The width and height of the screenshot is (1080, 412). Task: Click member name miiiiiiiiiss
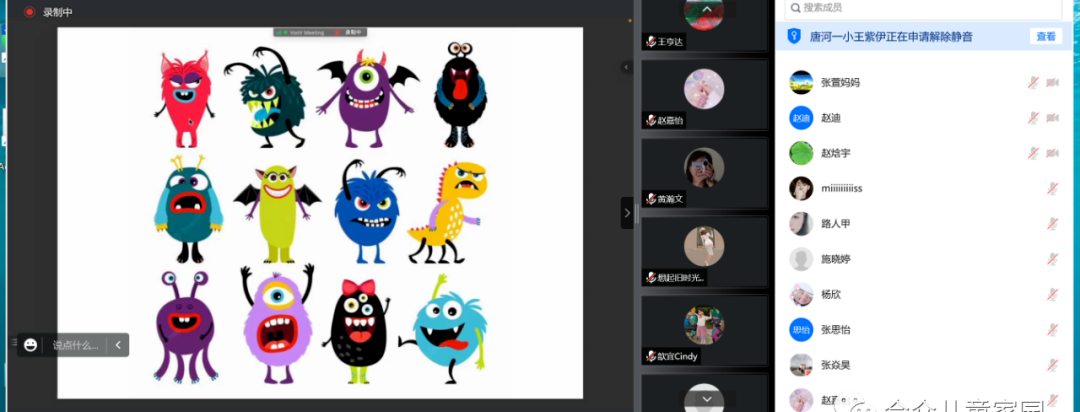tap(842, 188)
